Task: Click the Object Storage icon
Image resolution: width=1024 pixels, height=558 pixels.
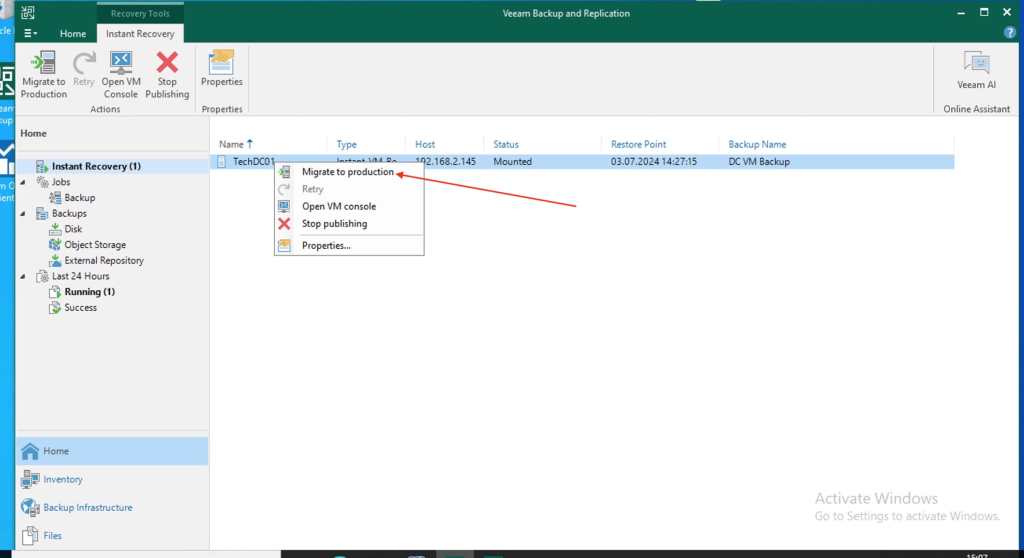Action: point(55,244)
